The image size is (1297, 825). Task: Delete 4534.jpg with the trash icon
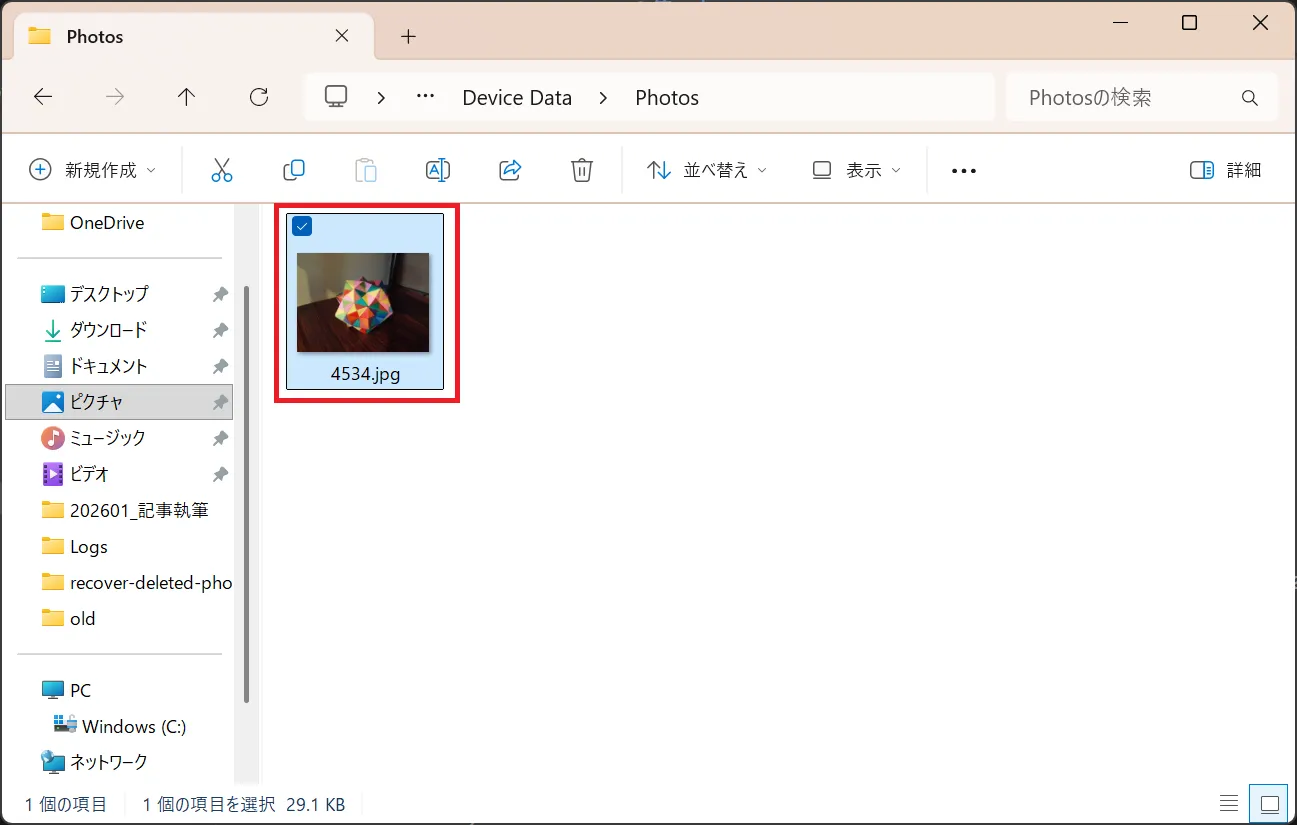(x=581, y=169)
